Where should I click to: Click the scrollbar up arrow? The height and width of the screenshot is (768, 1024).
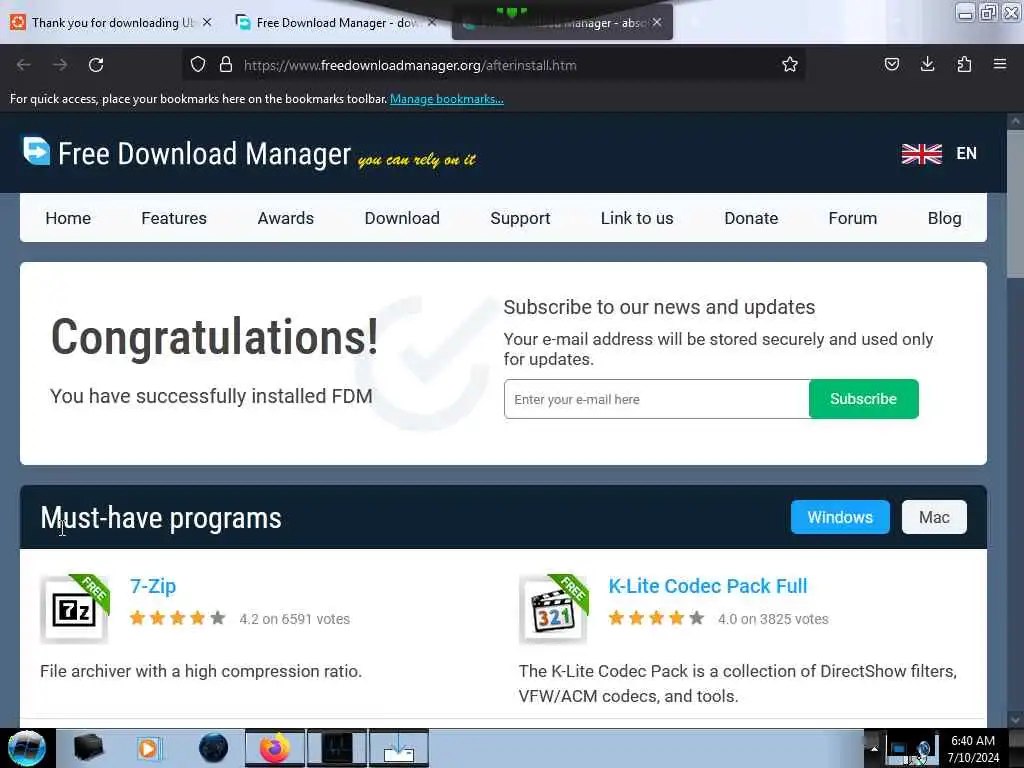(x=1015, y=121)
